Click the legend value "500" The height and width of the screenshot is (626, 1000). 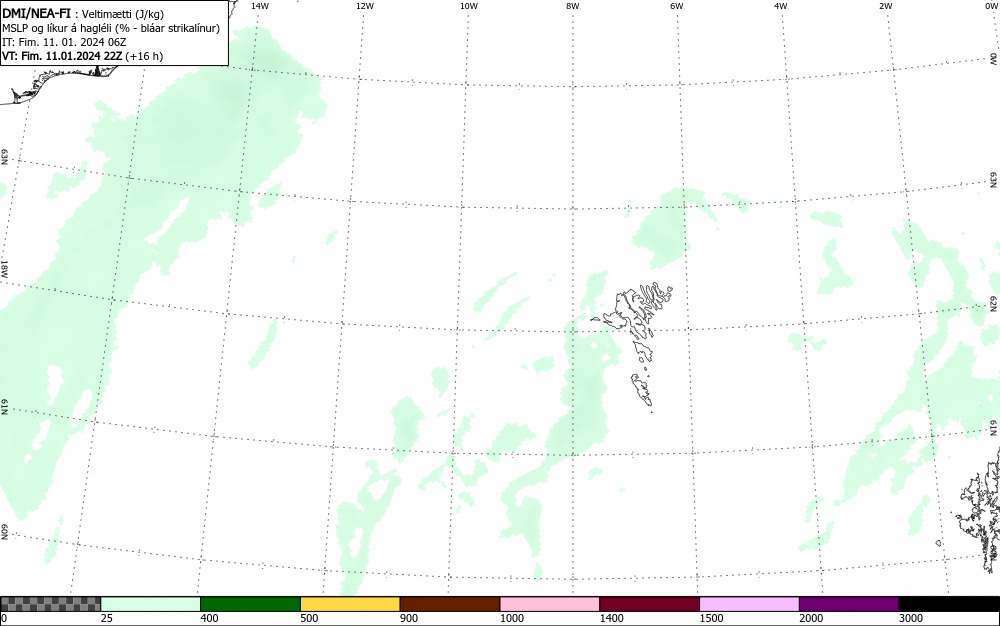point(309,618)
